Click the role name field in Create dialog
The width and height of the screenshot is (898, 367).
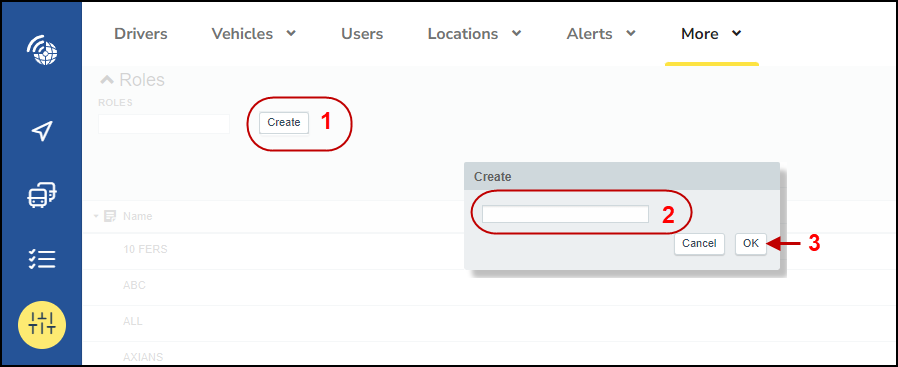click(565, 214)
